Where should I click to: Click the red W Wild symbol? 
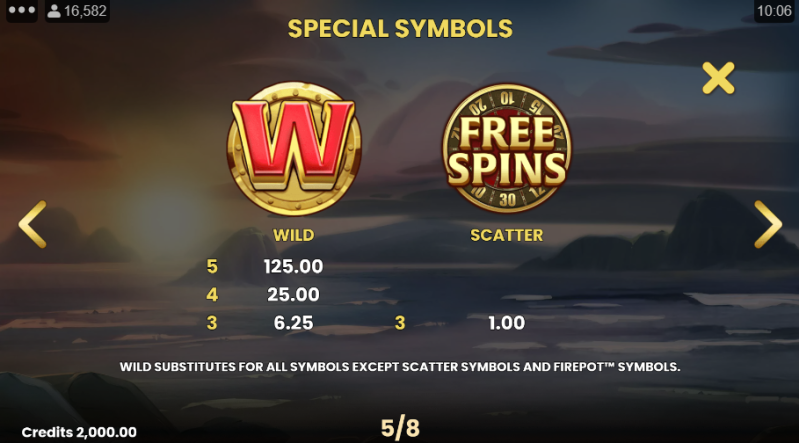pyautogui.click(x=294, y=148)
